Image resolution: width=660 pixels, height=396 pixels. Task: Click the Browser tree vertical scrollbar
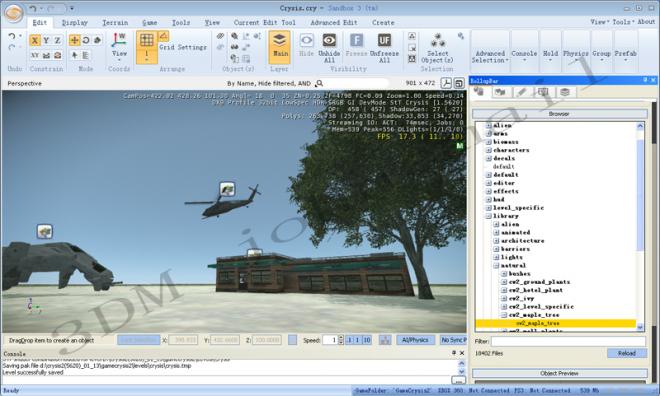pos(640,226)
